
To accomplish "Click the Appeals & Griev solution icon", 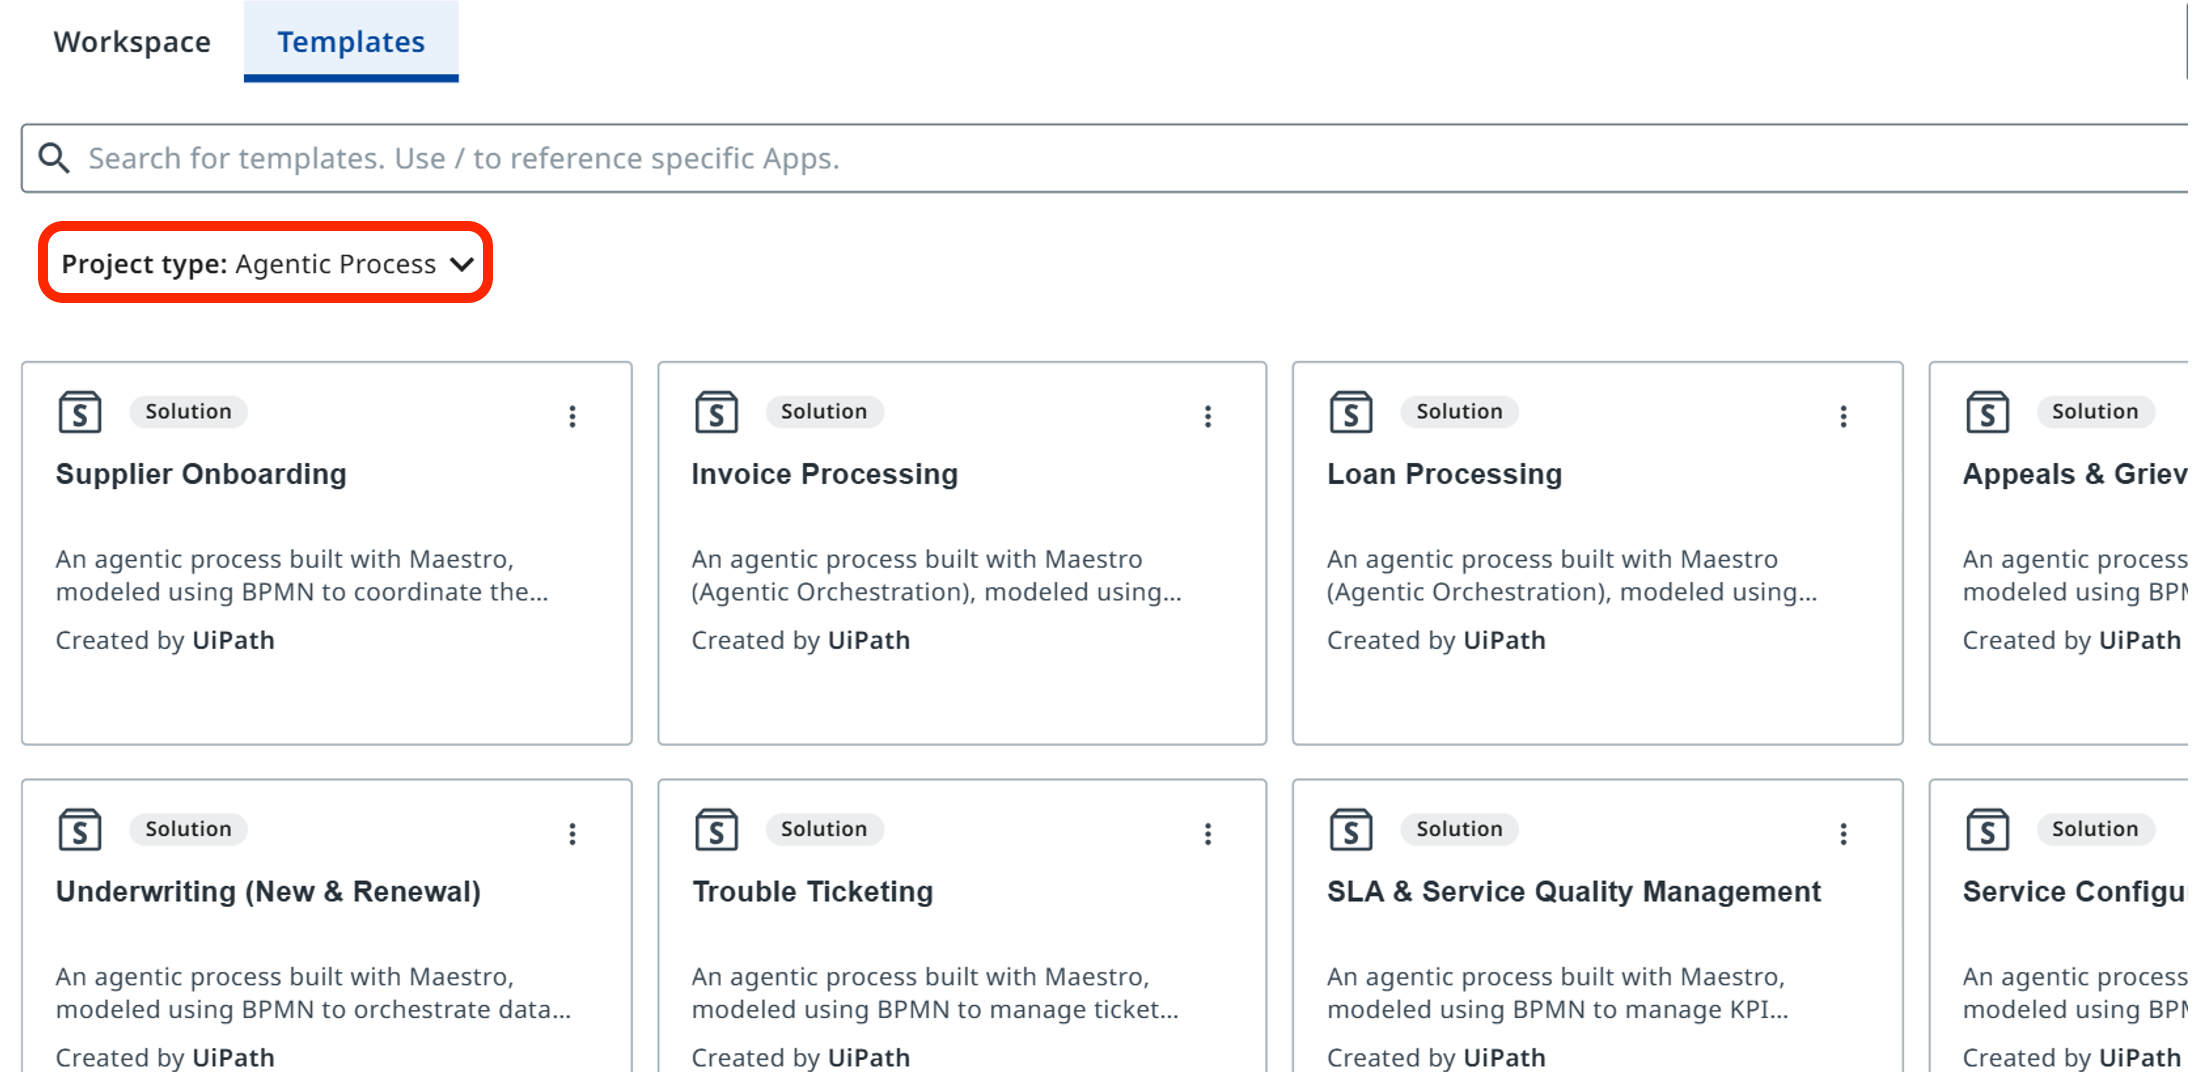I will pyautogui.click(x=1987, y=412).
